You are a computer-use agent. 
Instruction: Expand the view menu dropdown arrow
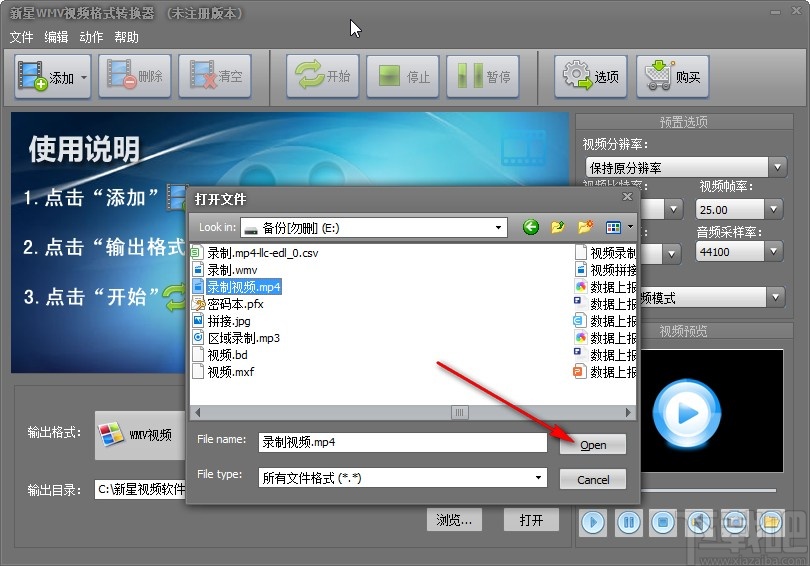(630, 227)
